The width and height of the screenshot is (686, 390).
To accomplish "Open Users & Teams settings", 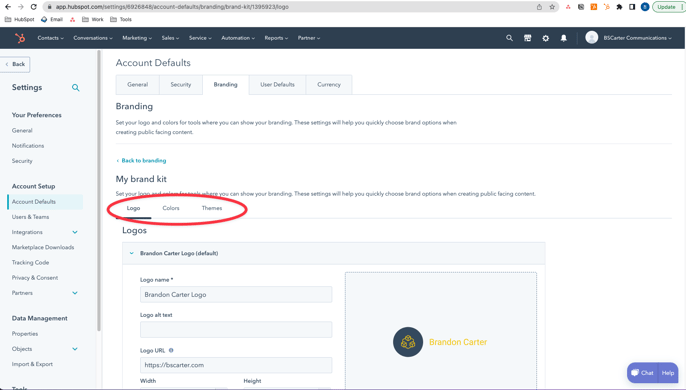I will 30,217.
